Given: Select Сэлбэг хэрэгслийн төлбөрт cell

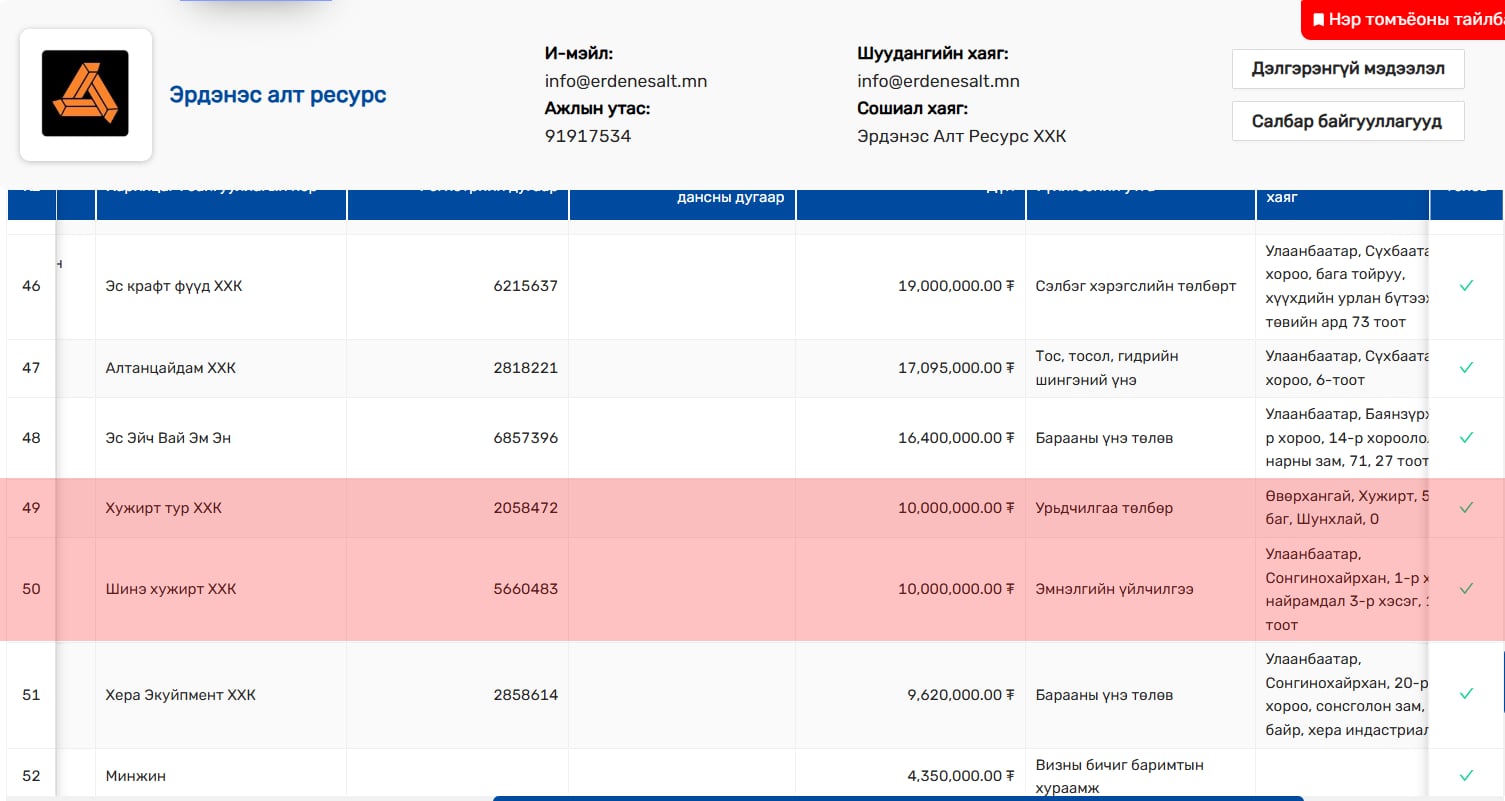Looking at the screenshot, I should [x=1141, y=286].
